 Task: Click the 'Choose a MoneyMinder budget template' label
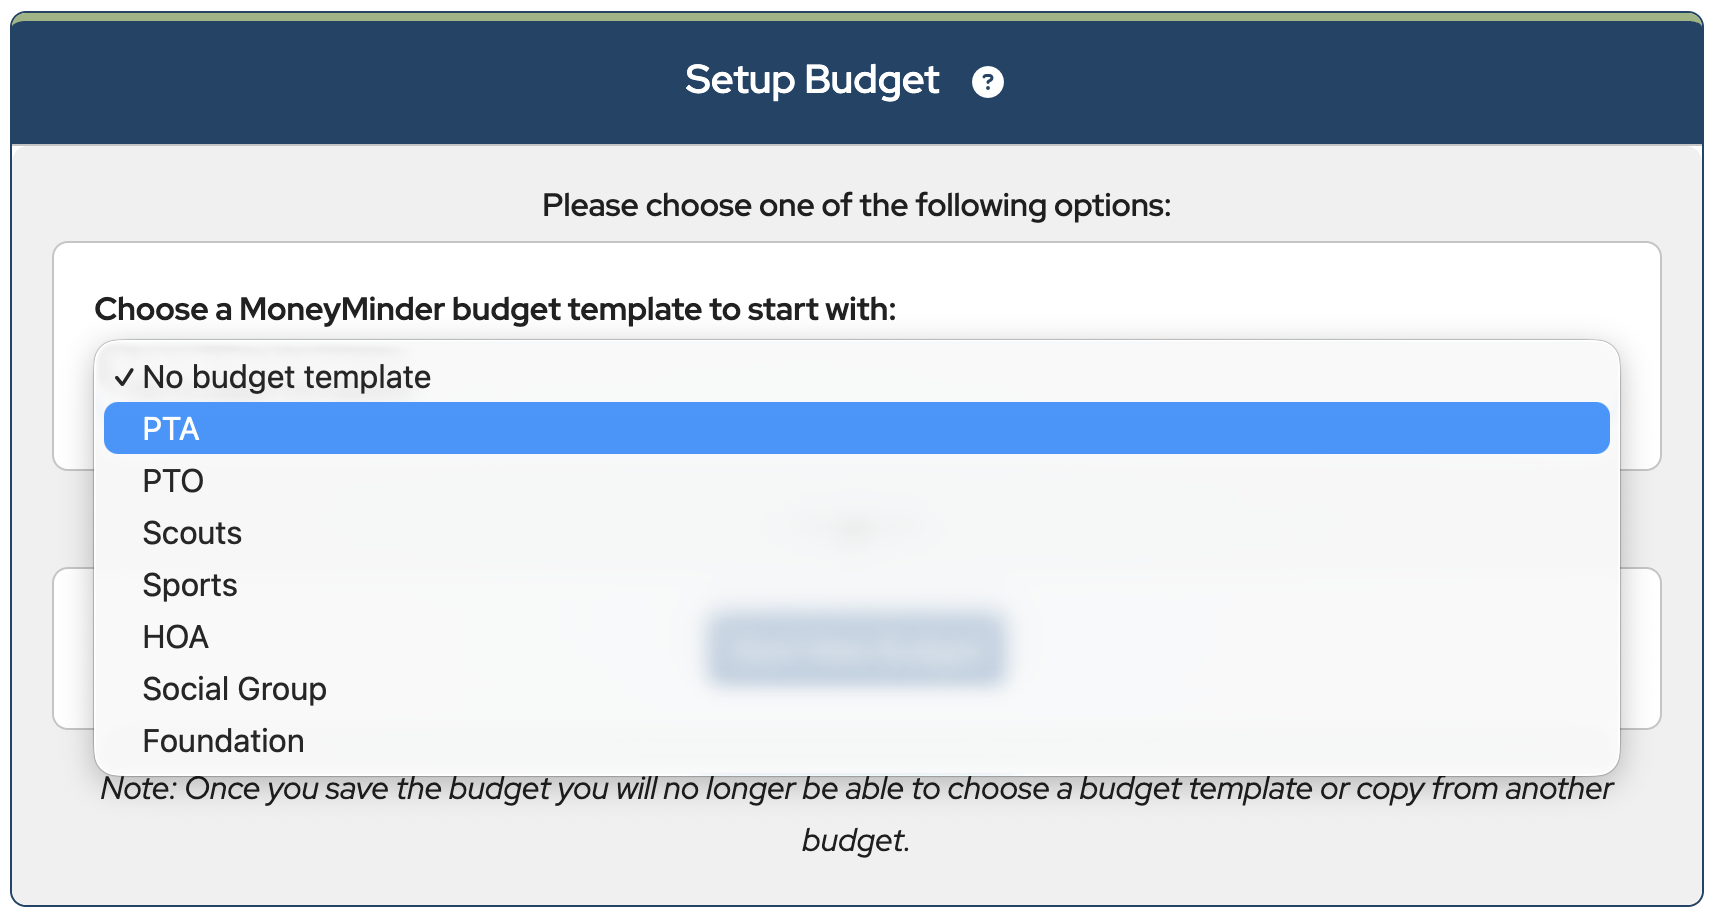495,309
